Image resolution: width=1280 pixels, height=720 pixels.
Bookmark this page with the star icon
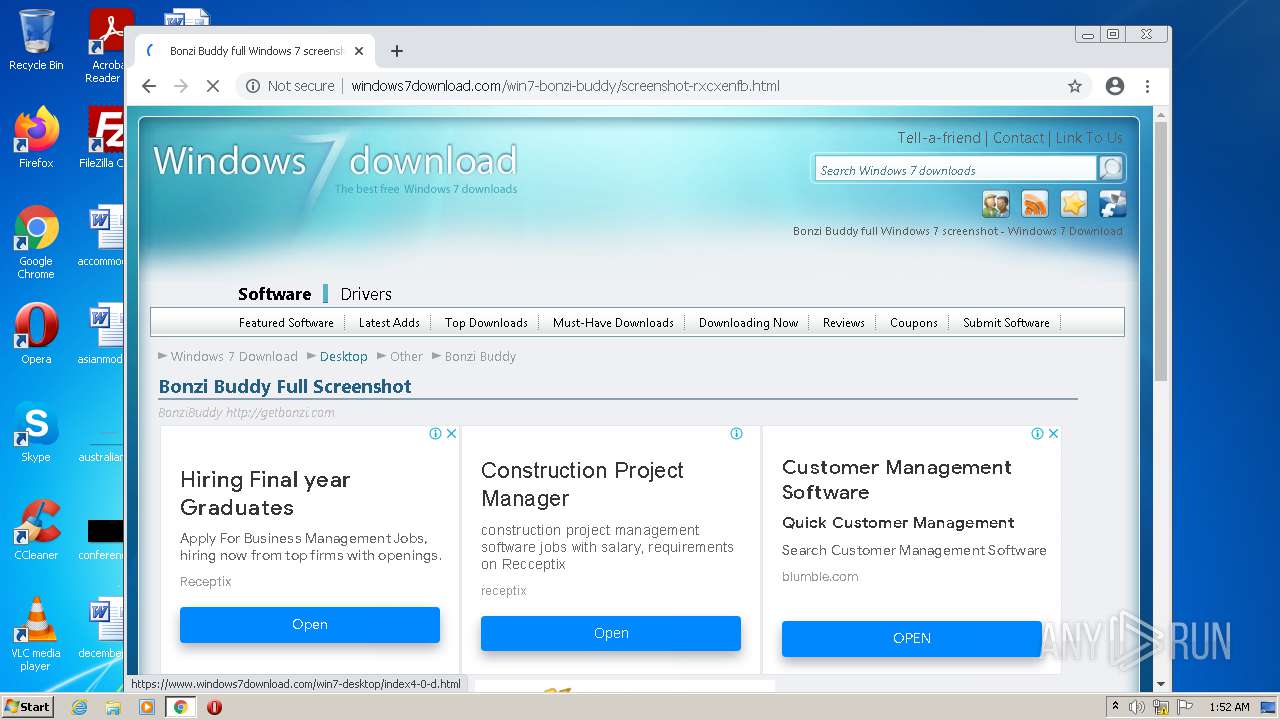click(x=1075, y=86)
